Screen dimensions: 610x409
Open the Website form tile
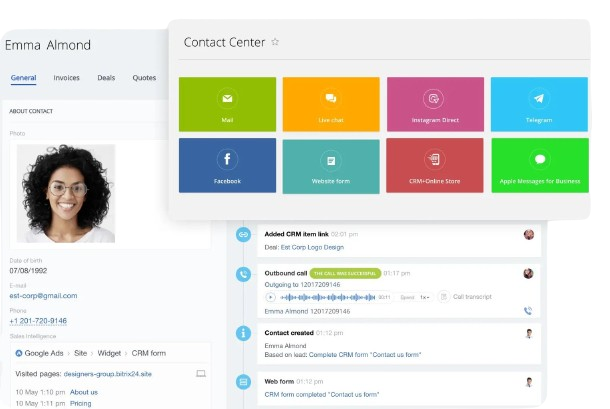331,166
